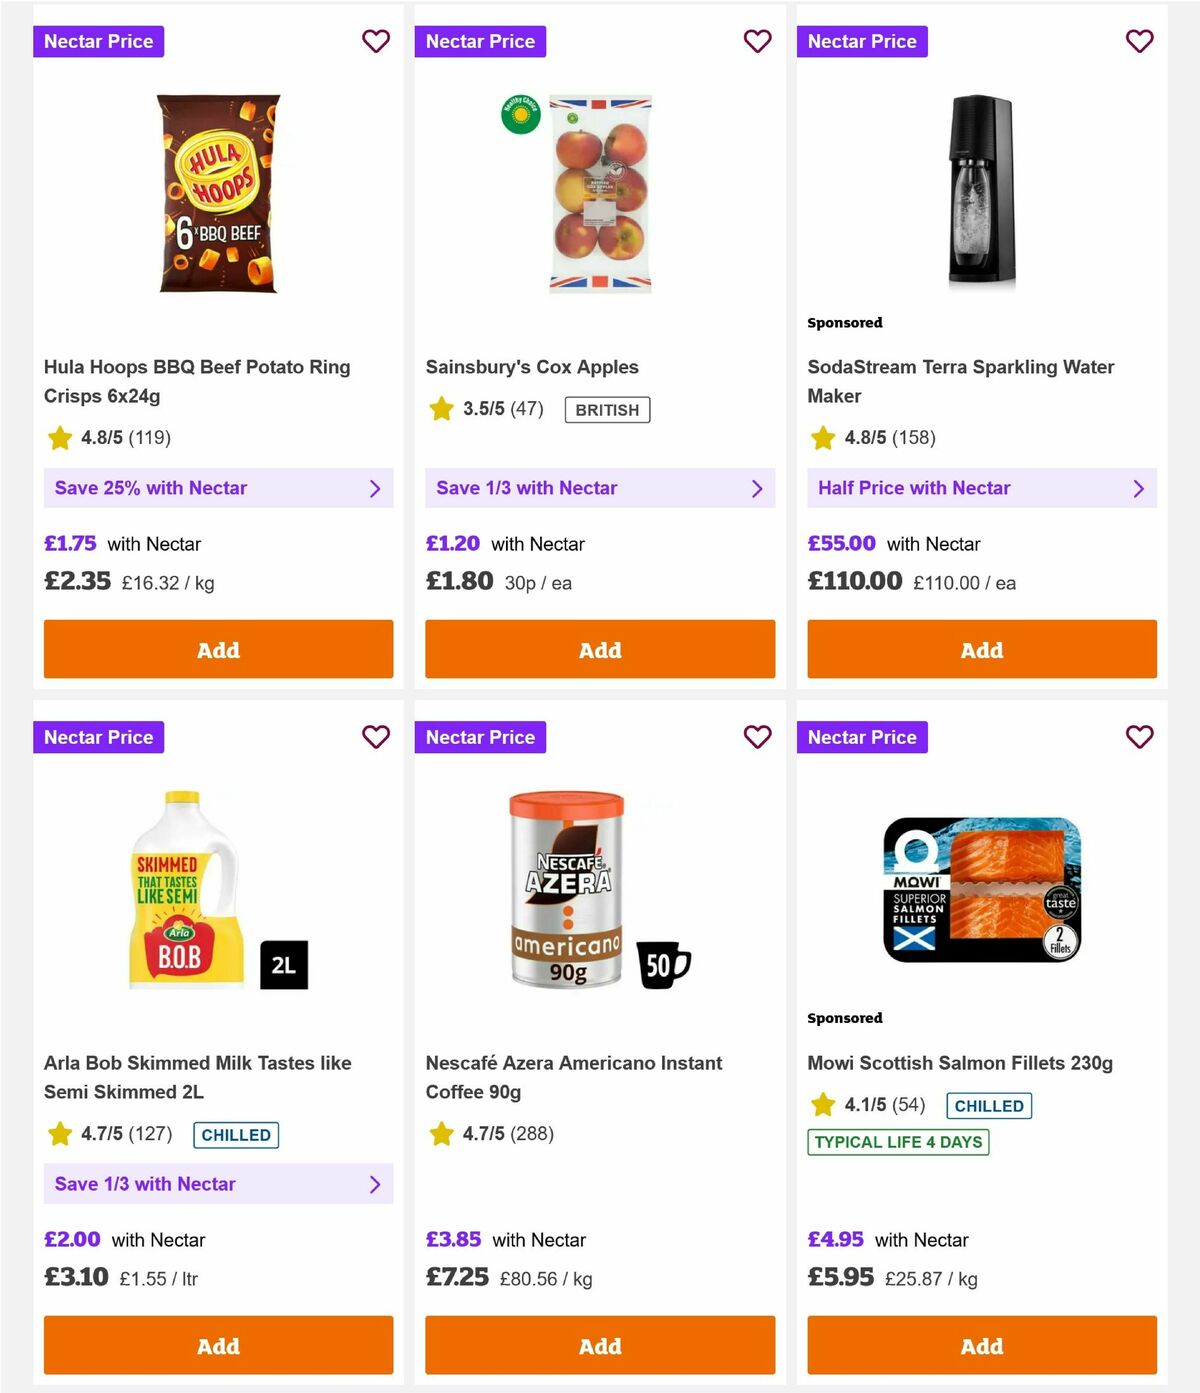Toggle the BRITISH label on Cox Apples
Viewport: 1200px width, 1393px height.
606,409
